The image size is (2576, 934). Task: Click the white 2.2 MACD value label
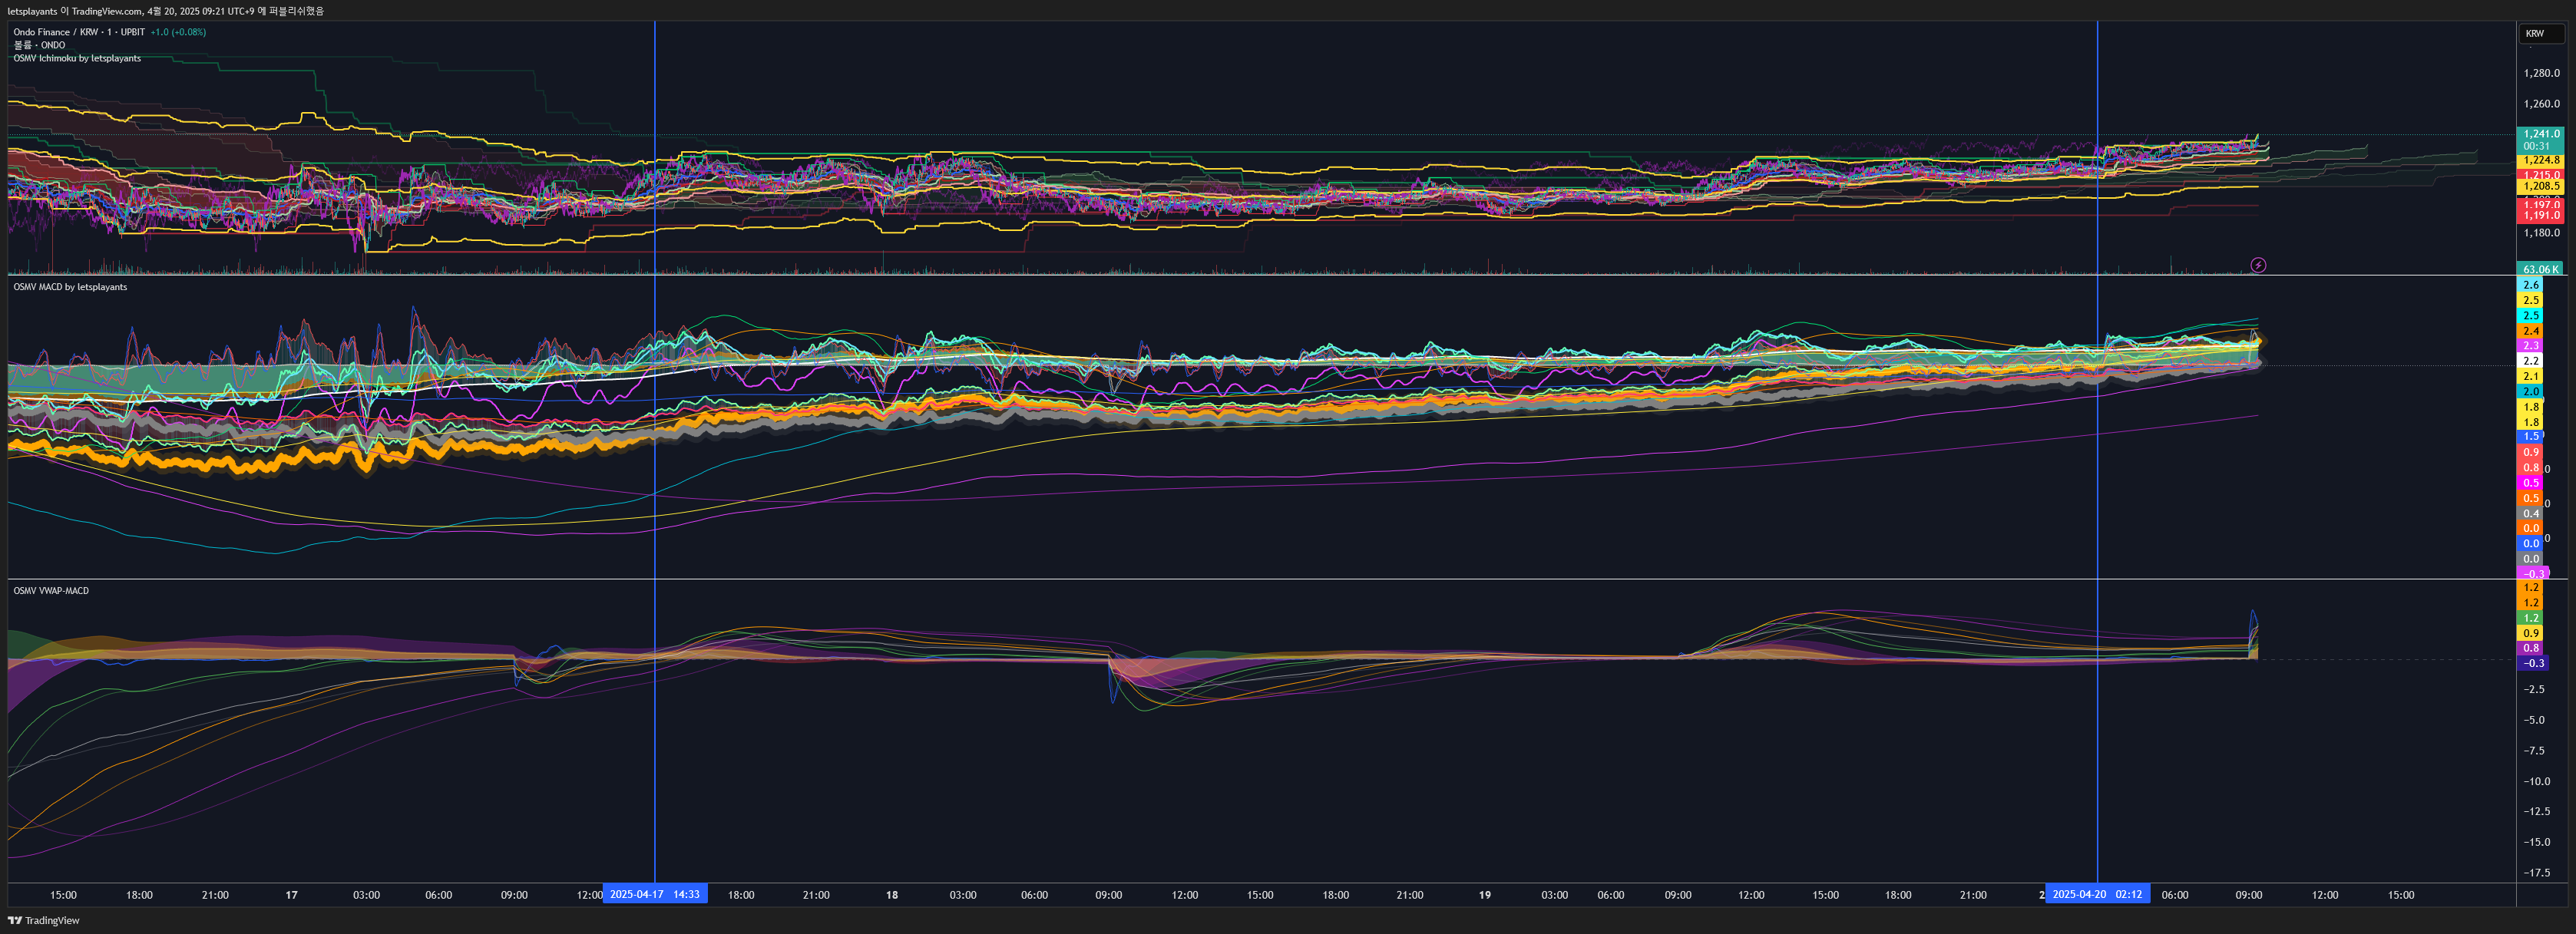(2530, 361)
